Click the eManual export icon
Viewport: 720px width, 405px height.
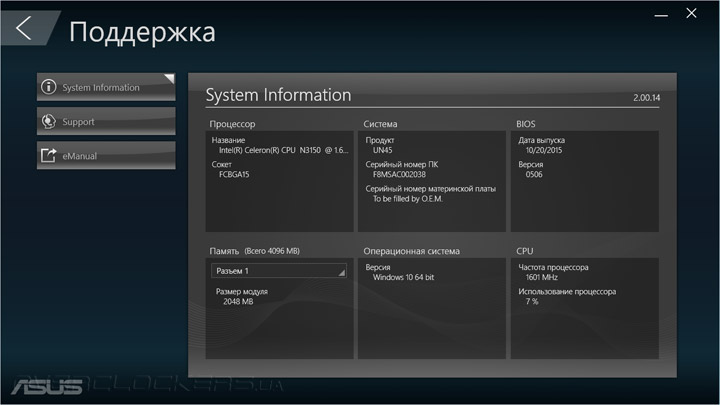[49, 156]
